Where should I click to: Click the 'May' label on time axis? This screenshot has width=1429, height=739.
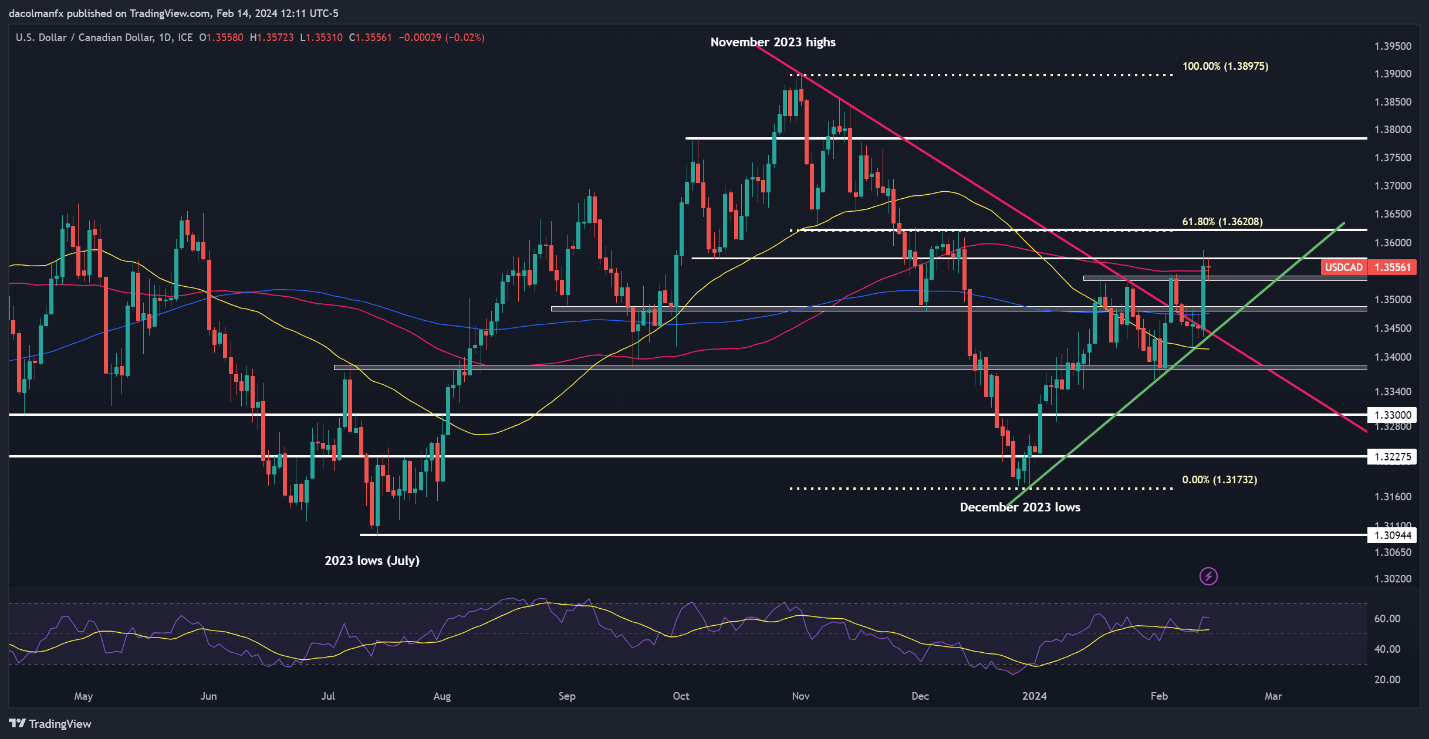[83, 694]
